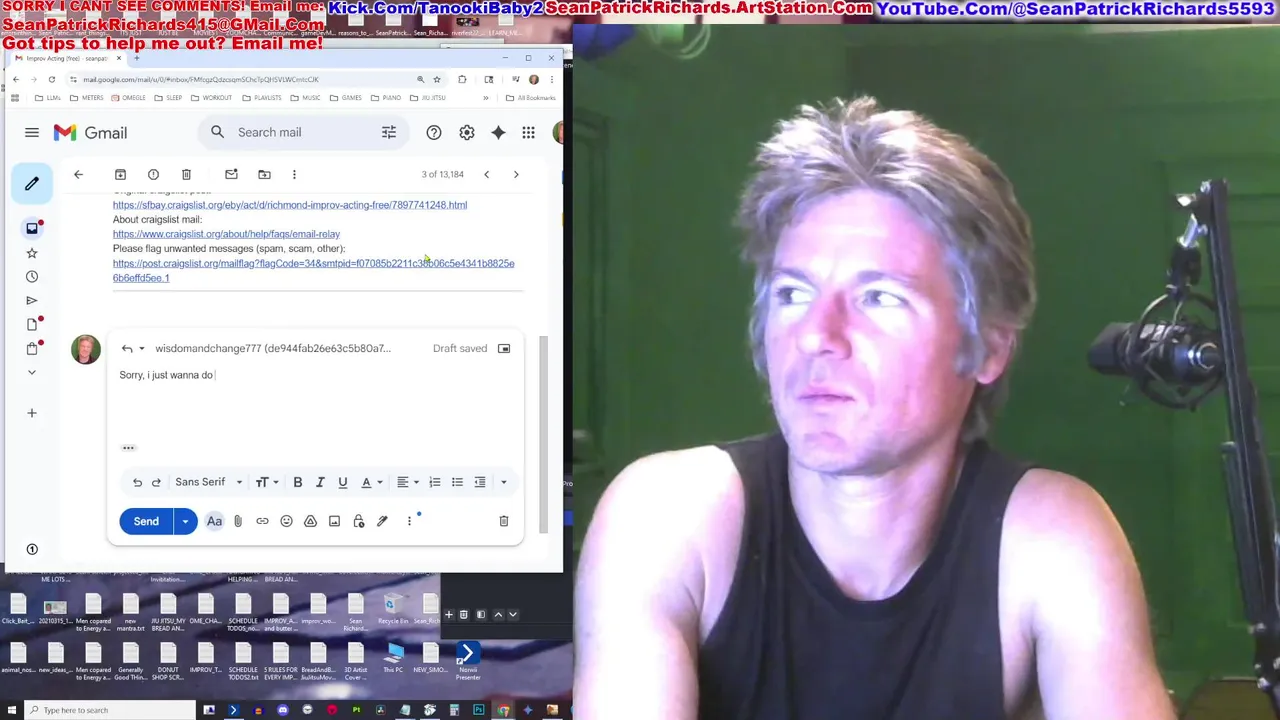Send the reply email

(146, 521)
